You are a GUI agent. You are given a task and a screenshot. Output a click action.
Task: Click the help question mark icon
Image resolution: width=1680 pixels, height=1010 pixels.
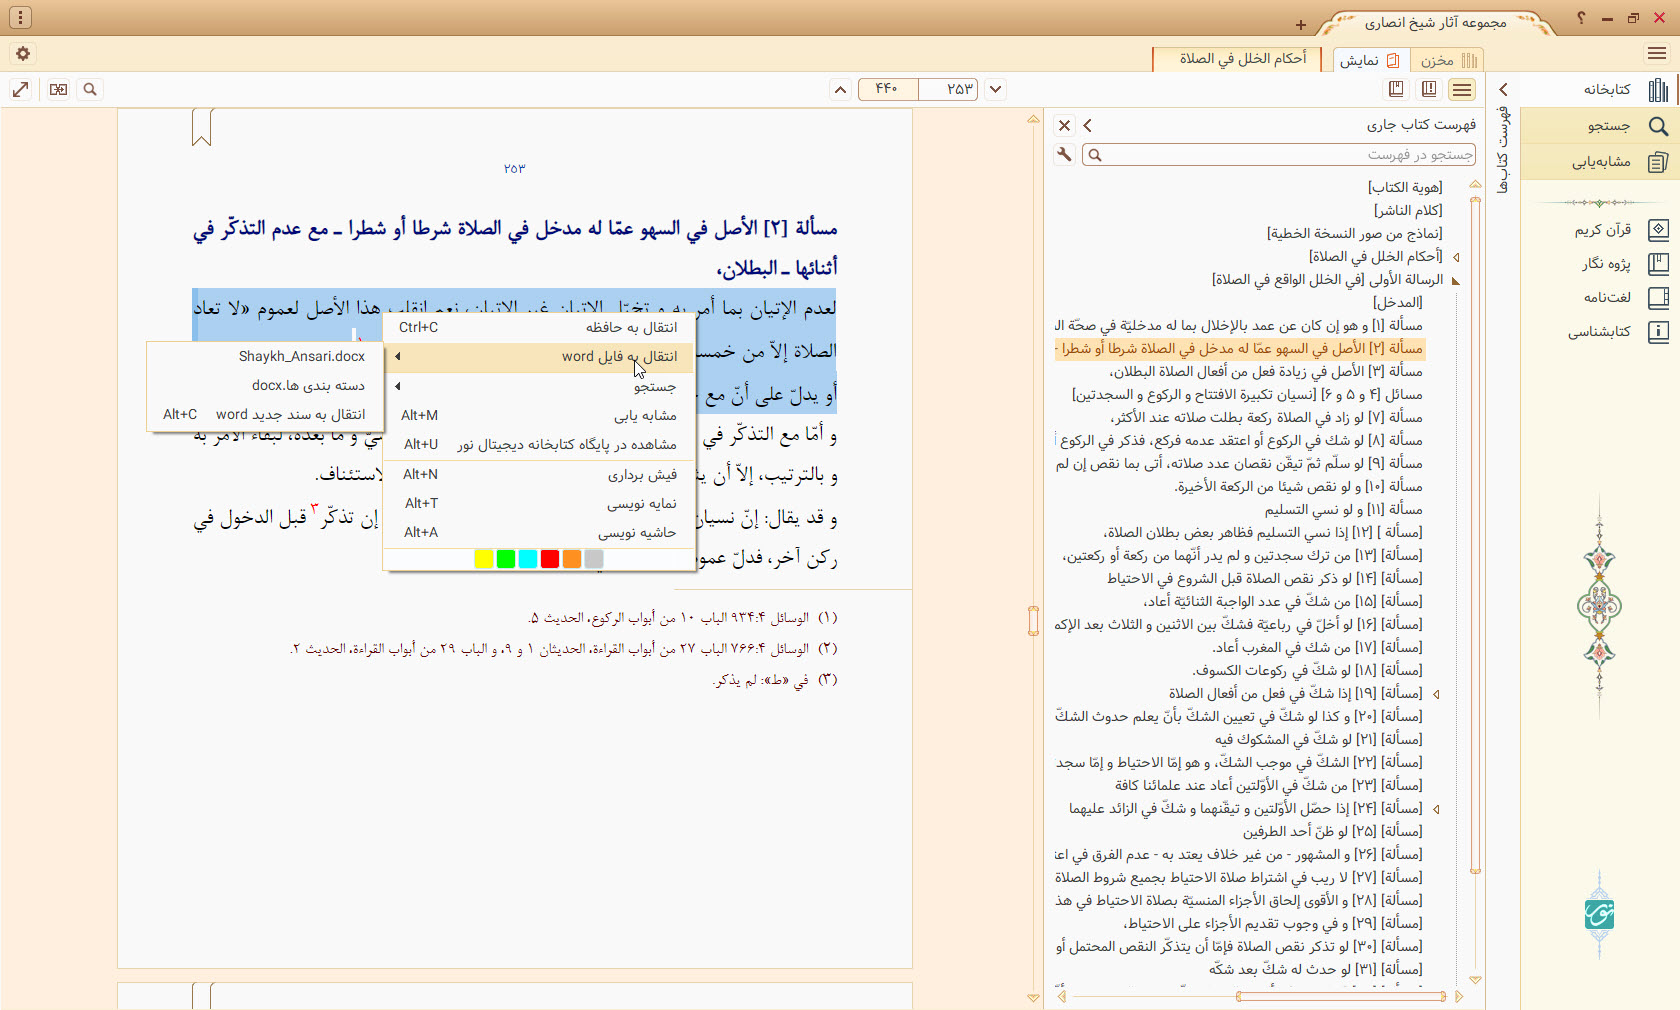(x=1581, y=18)
